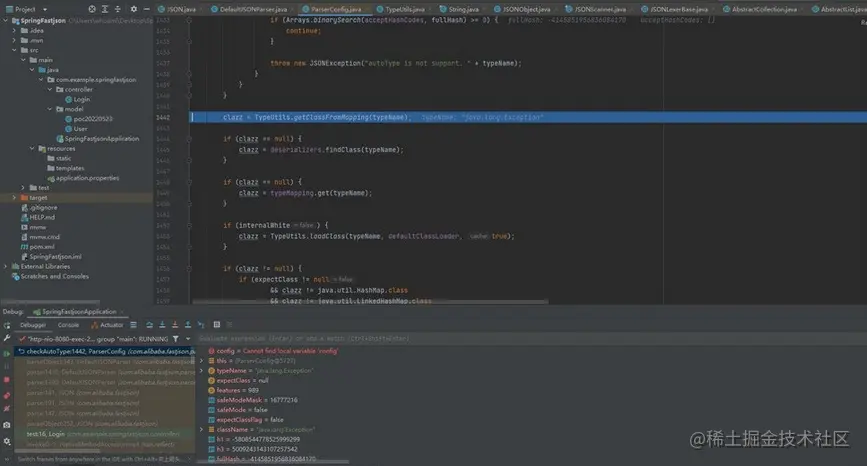Collapse the model package
The height and width of the screenshot is (466, 867).
pyautogui.click(x=50, y=109)
